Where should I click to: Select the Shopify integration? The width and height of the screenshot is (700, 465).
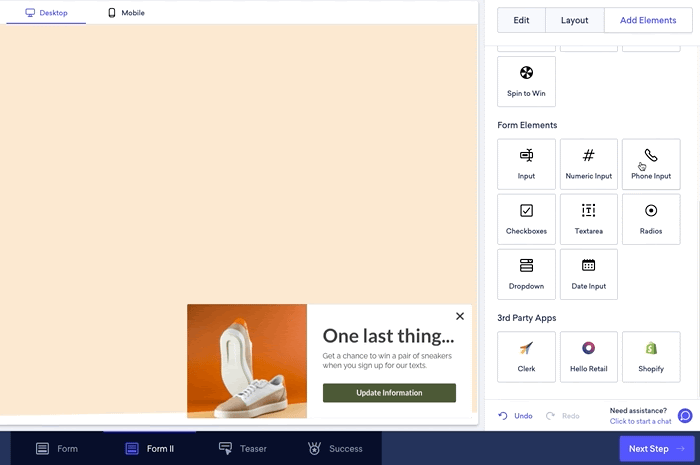point(650,357)
